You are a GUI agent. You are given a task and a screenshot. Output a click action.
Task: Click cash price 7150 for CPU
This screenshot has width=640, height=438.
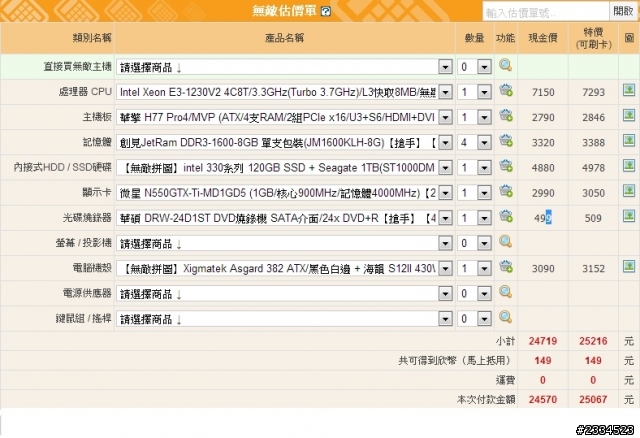[543, 92]
